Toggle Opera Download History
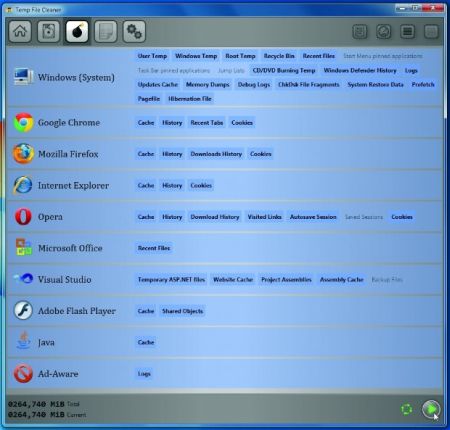 coord(215,217)
